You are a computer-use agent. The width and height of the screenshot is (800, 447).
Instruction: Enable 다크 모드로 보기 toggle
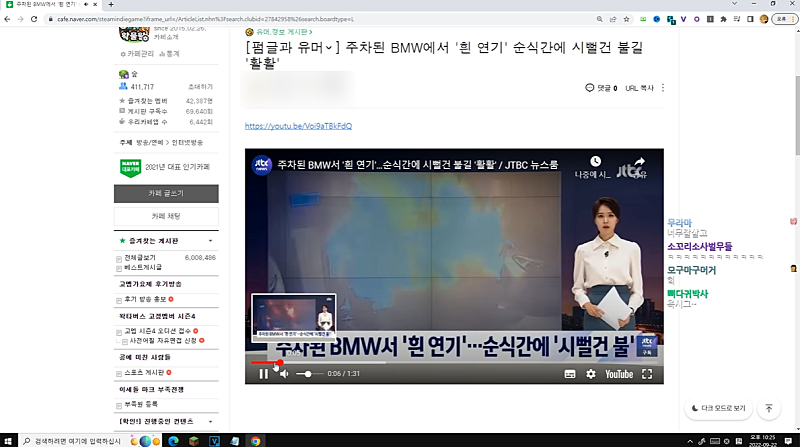pos(716,408)
